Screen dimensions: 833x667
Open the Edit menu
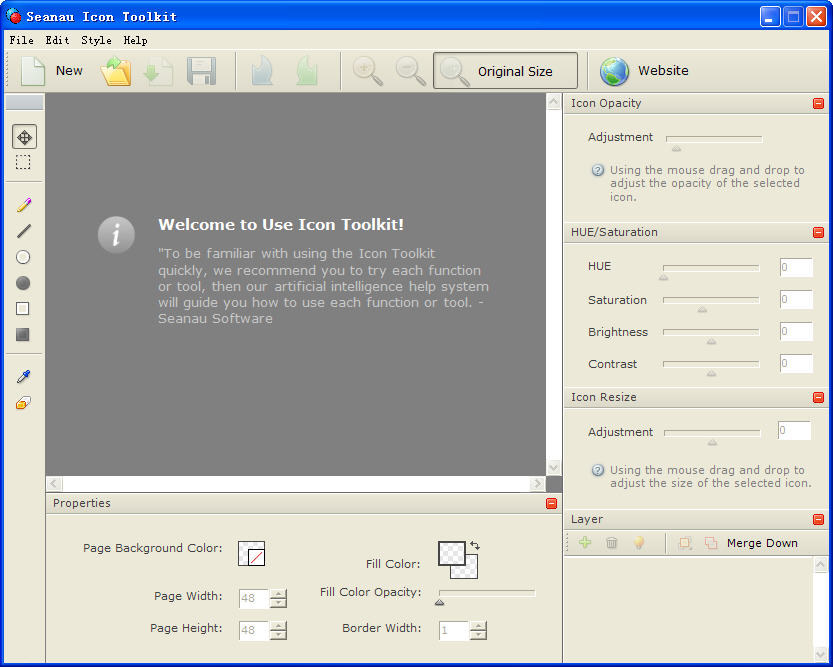(x=57, y=40)
